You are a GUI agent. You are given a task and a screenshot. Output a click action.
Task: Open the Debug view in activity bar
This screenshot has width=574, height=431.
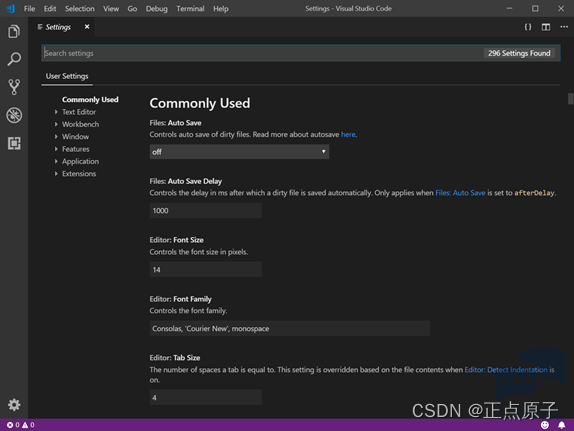(x=14, y=115)
